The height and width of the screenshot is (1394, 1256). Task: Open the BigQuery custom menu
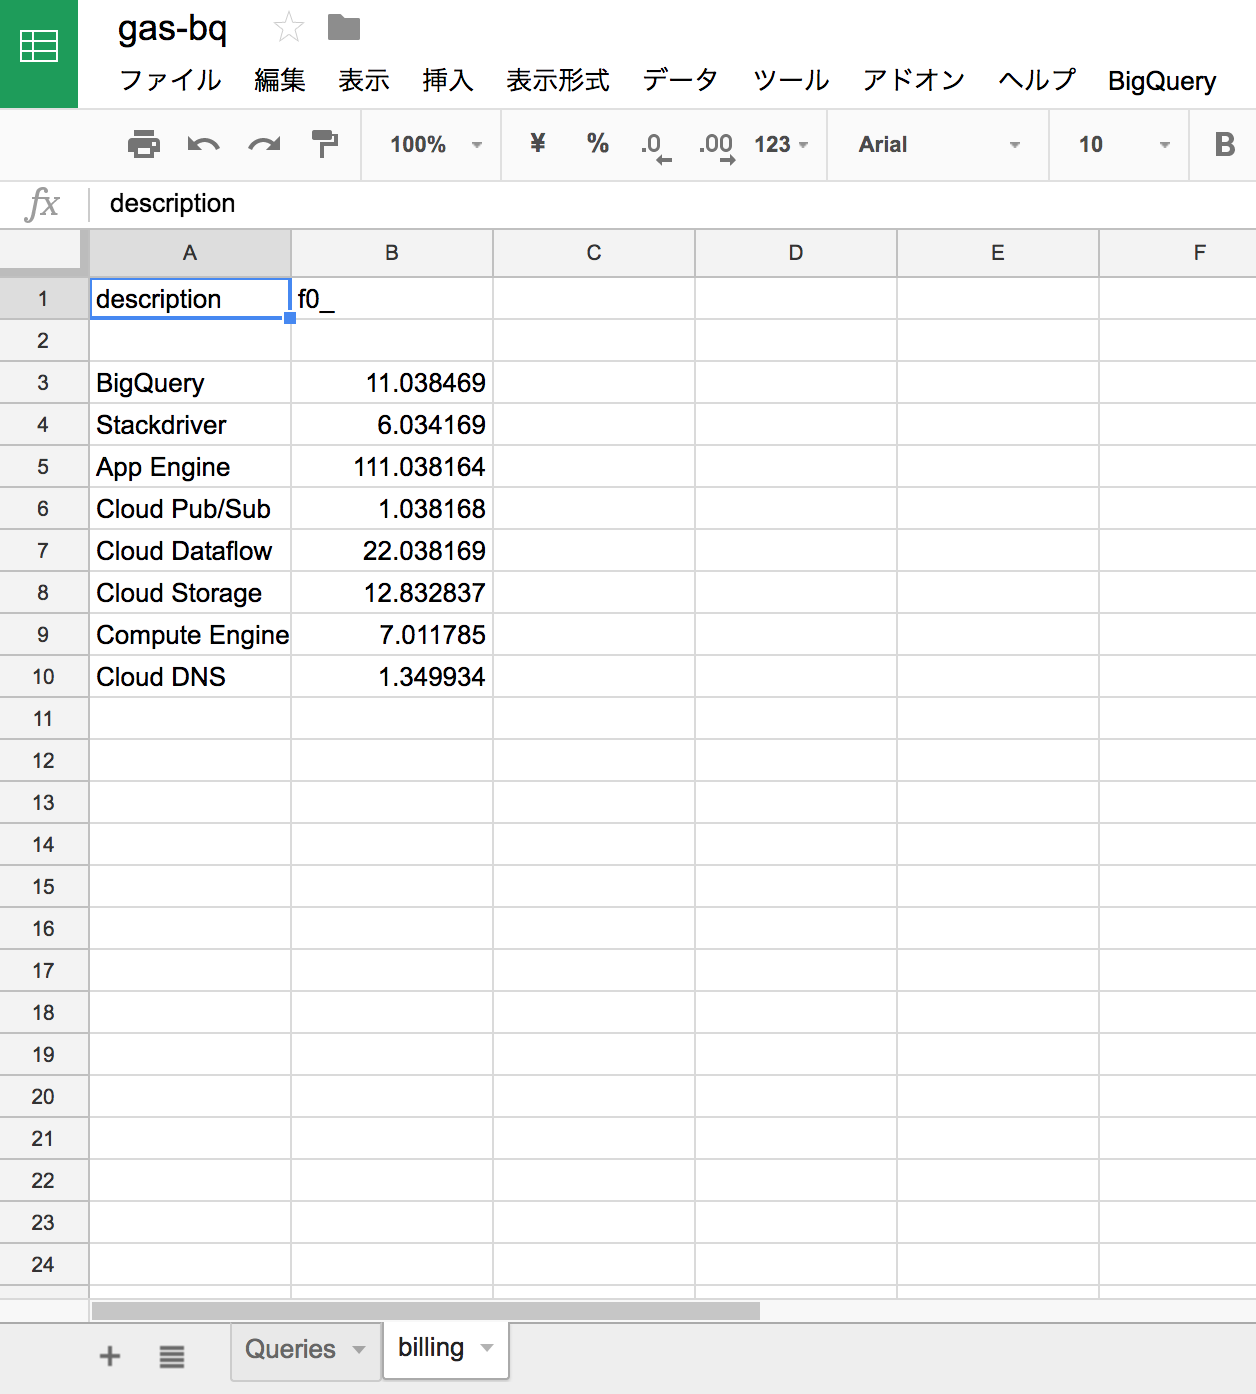(x=1162, y=81)
